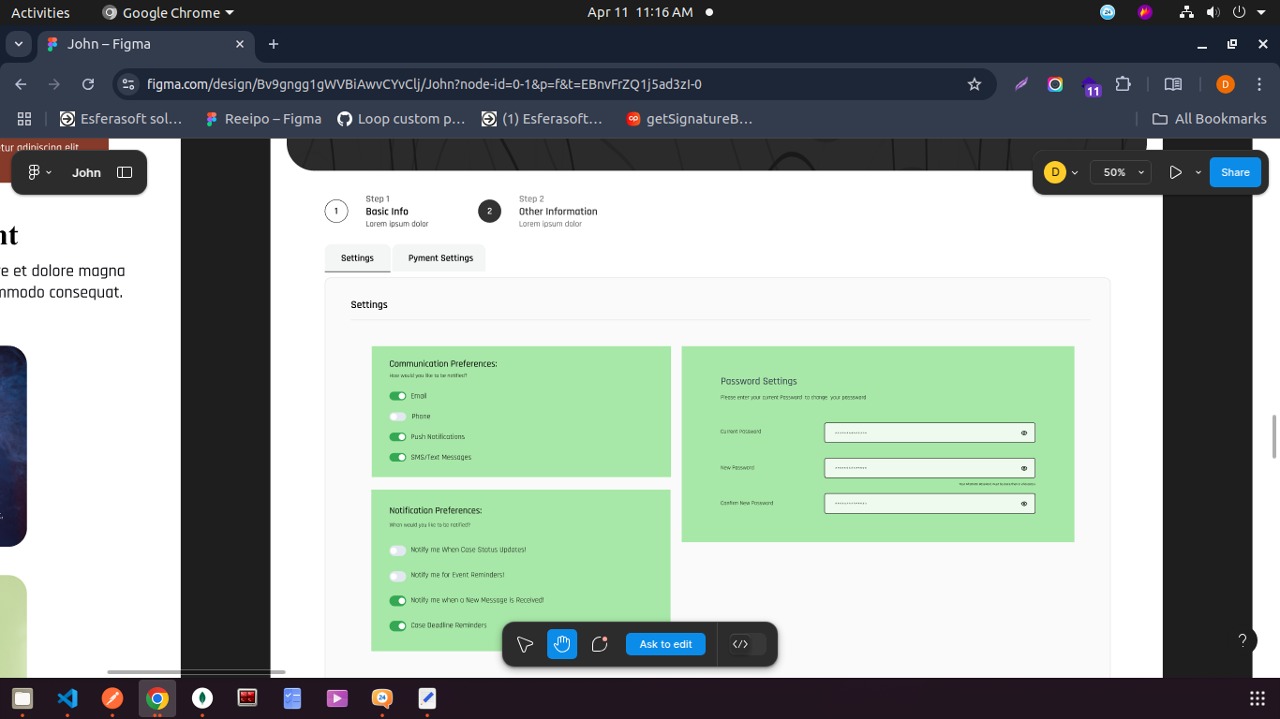The height and width of the screenshot is (719, 1280).
Task: Expand the user avatar D dropdown
Action: point(1075,172)
